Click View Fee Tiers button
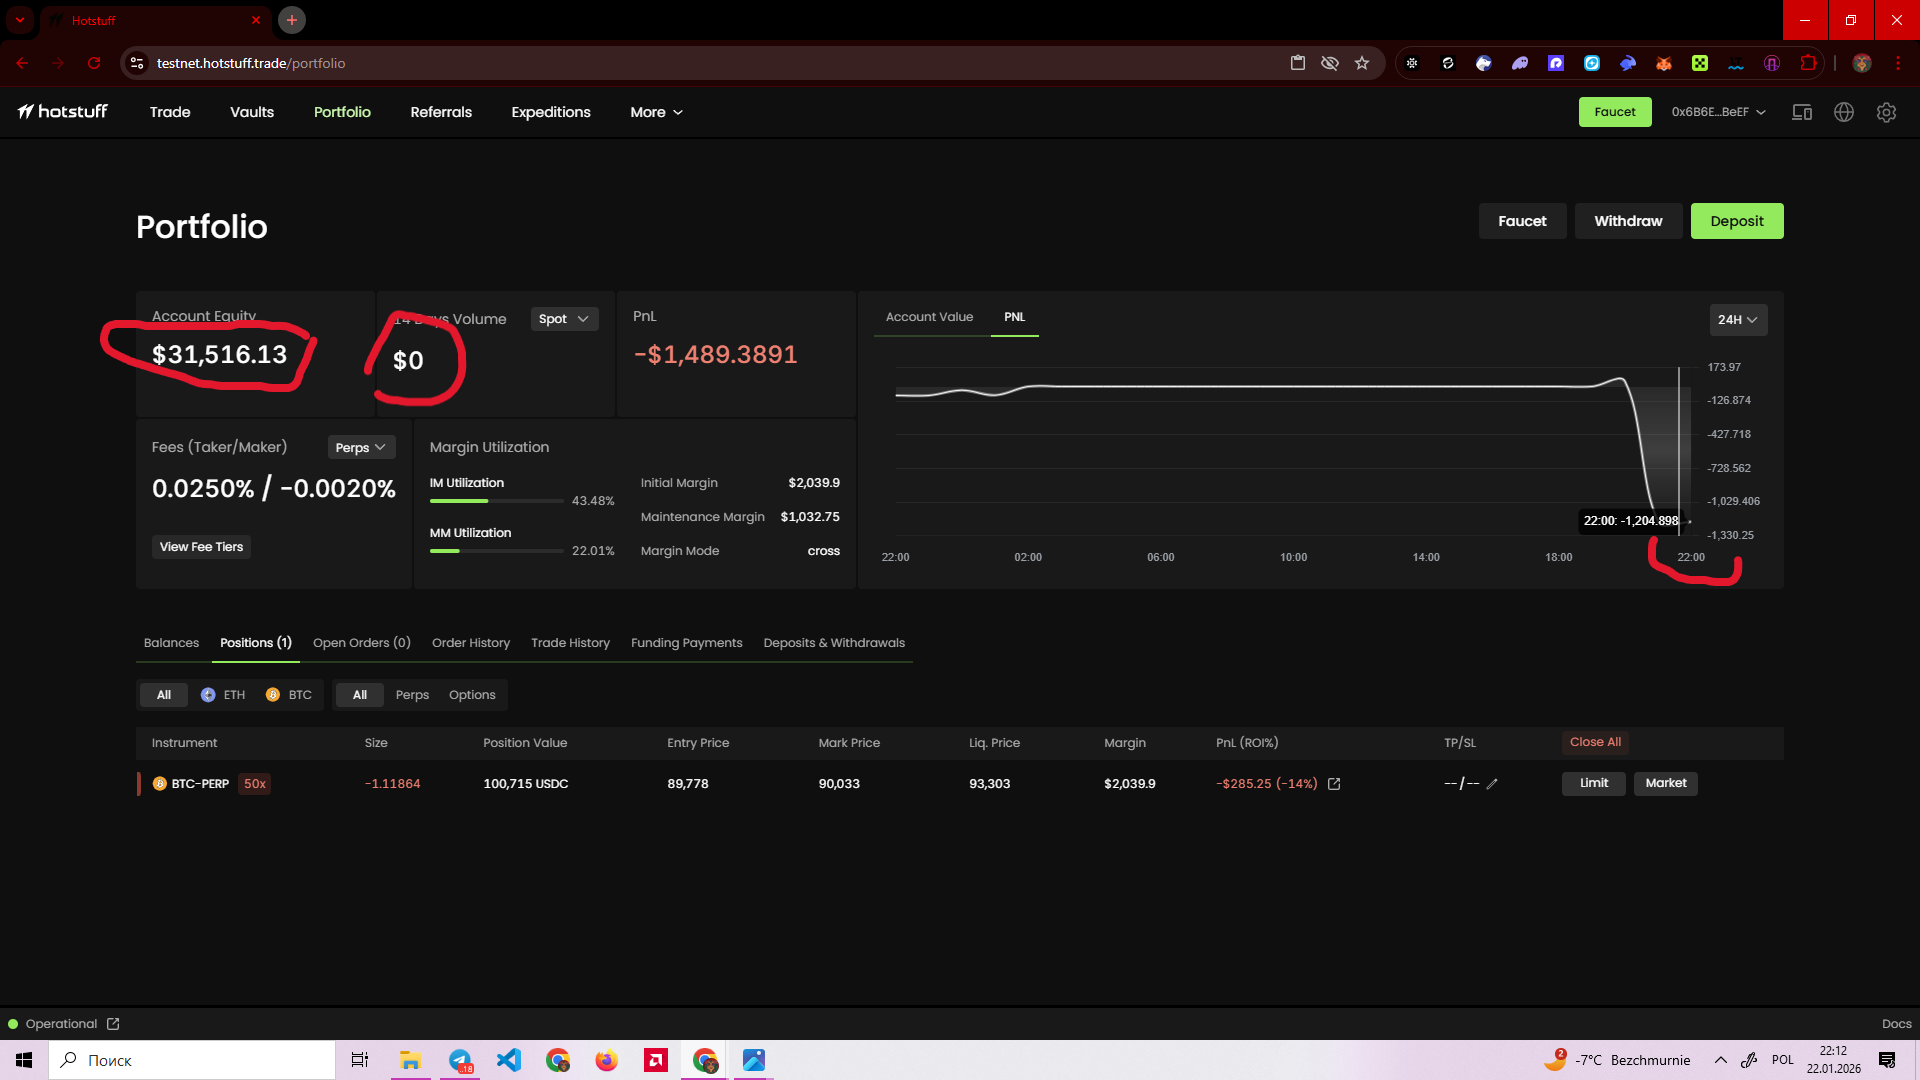 point(201,547)
